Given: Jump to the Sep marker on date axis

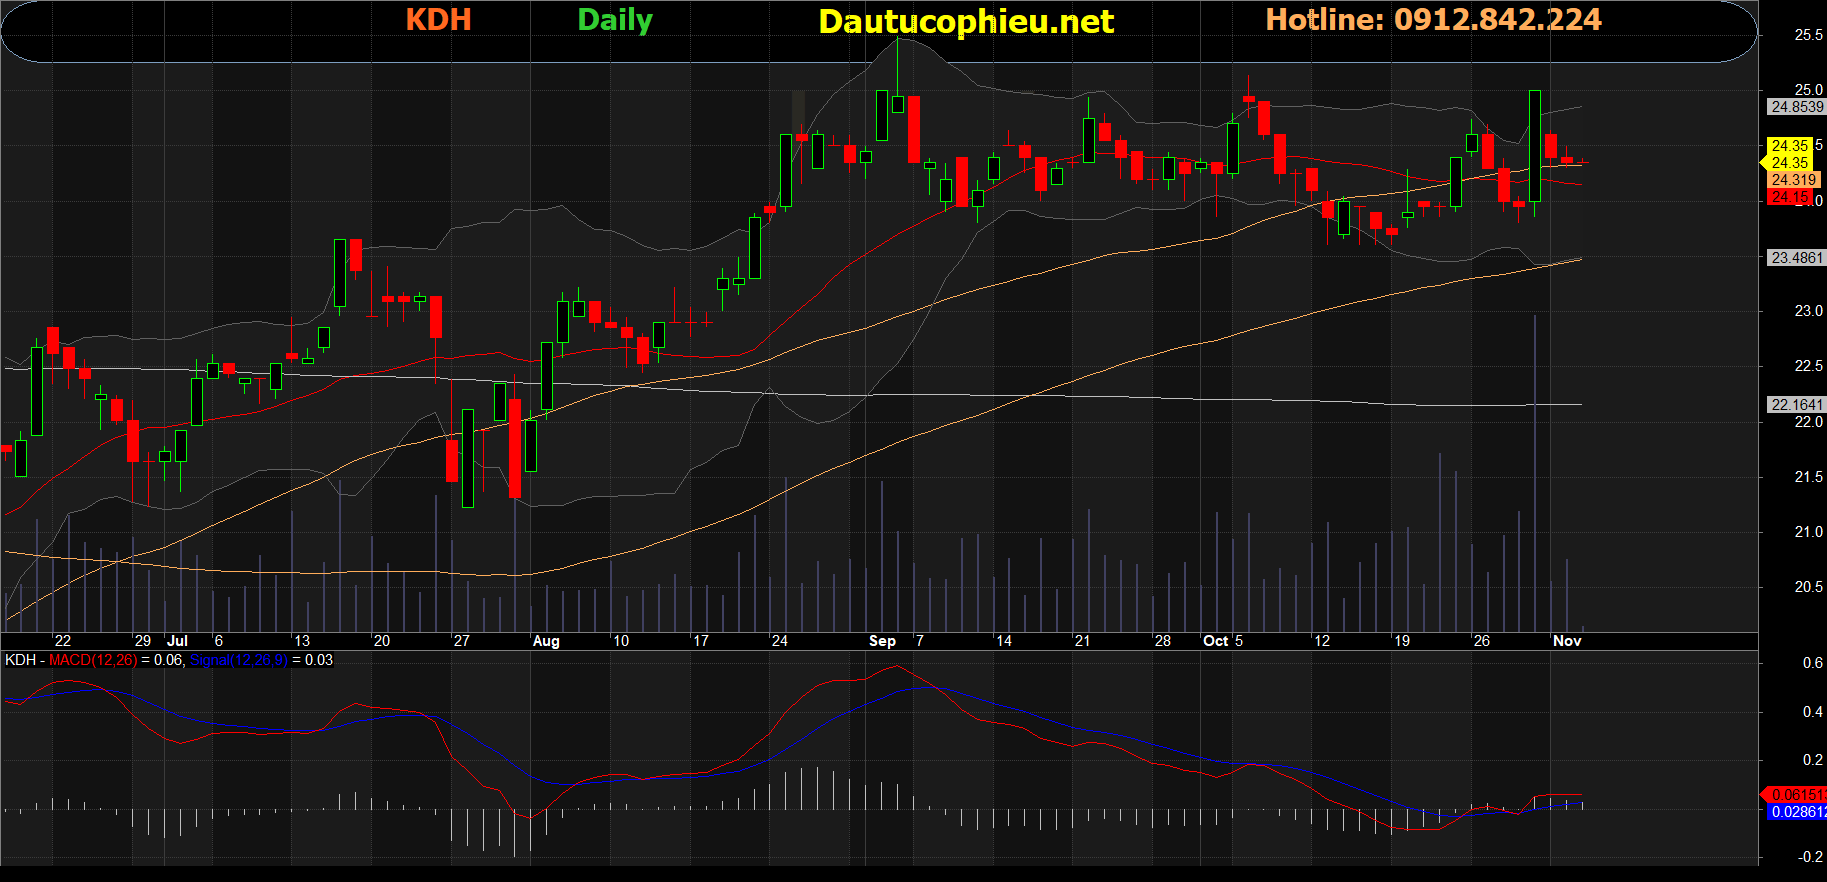Looking at the screenshot, I should (x=882, y=641).
